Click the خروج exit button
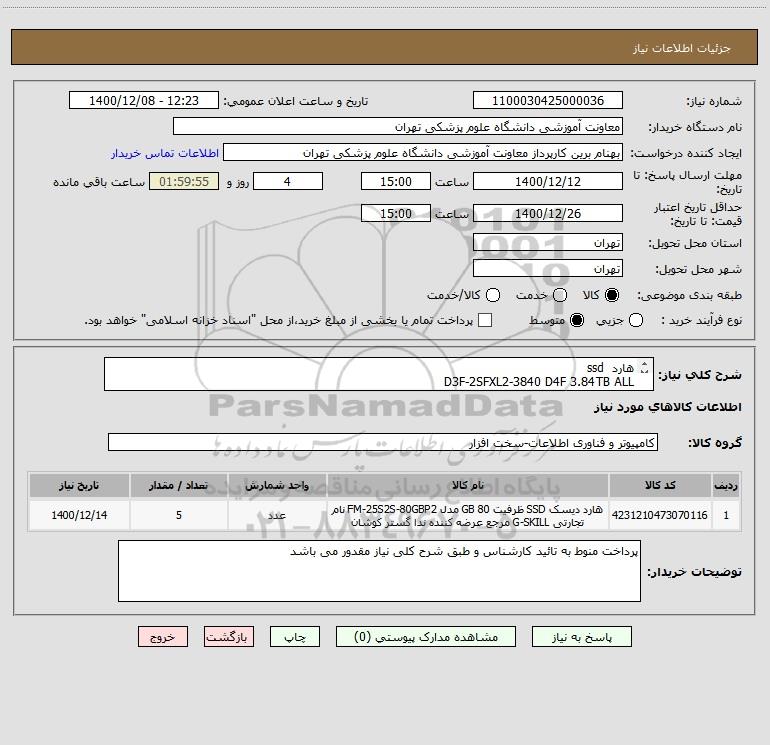The image size is (770, 745). click(x=163, y=637)
